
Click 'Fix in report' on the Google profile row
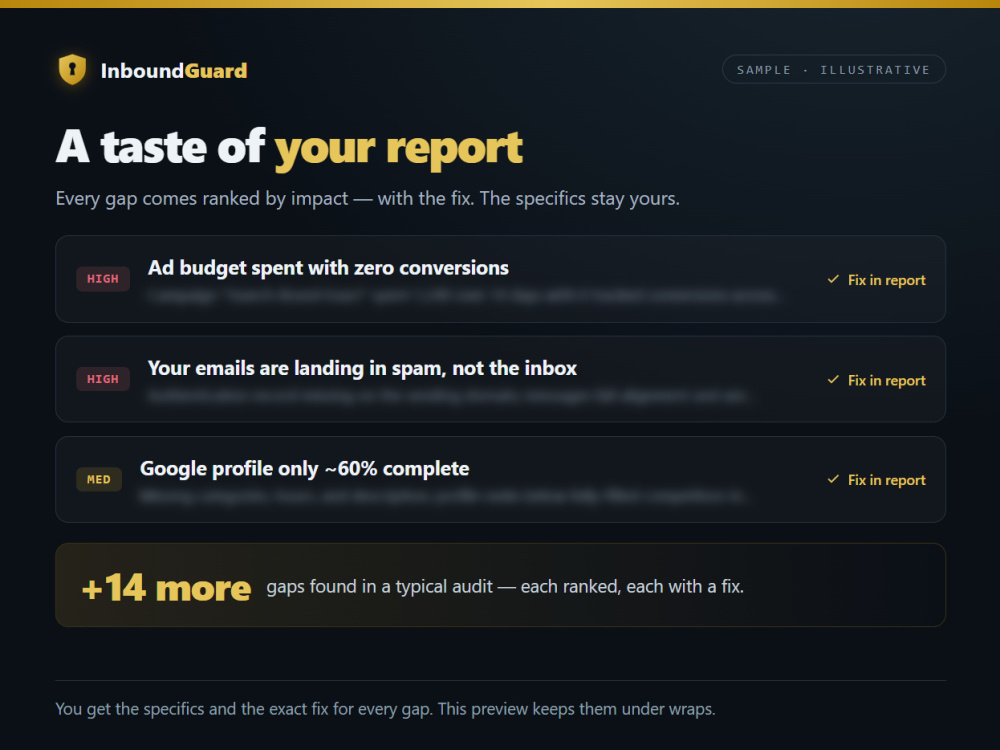click(x=886, y=480)
